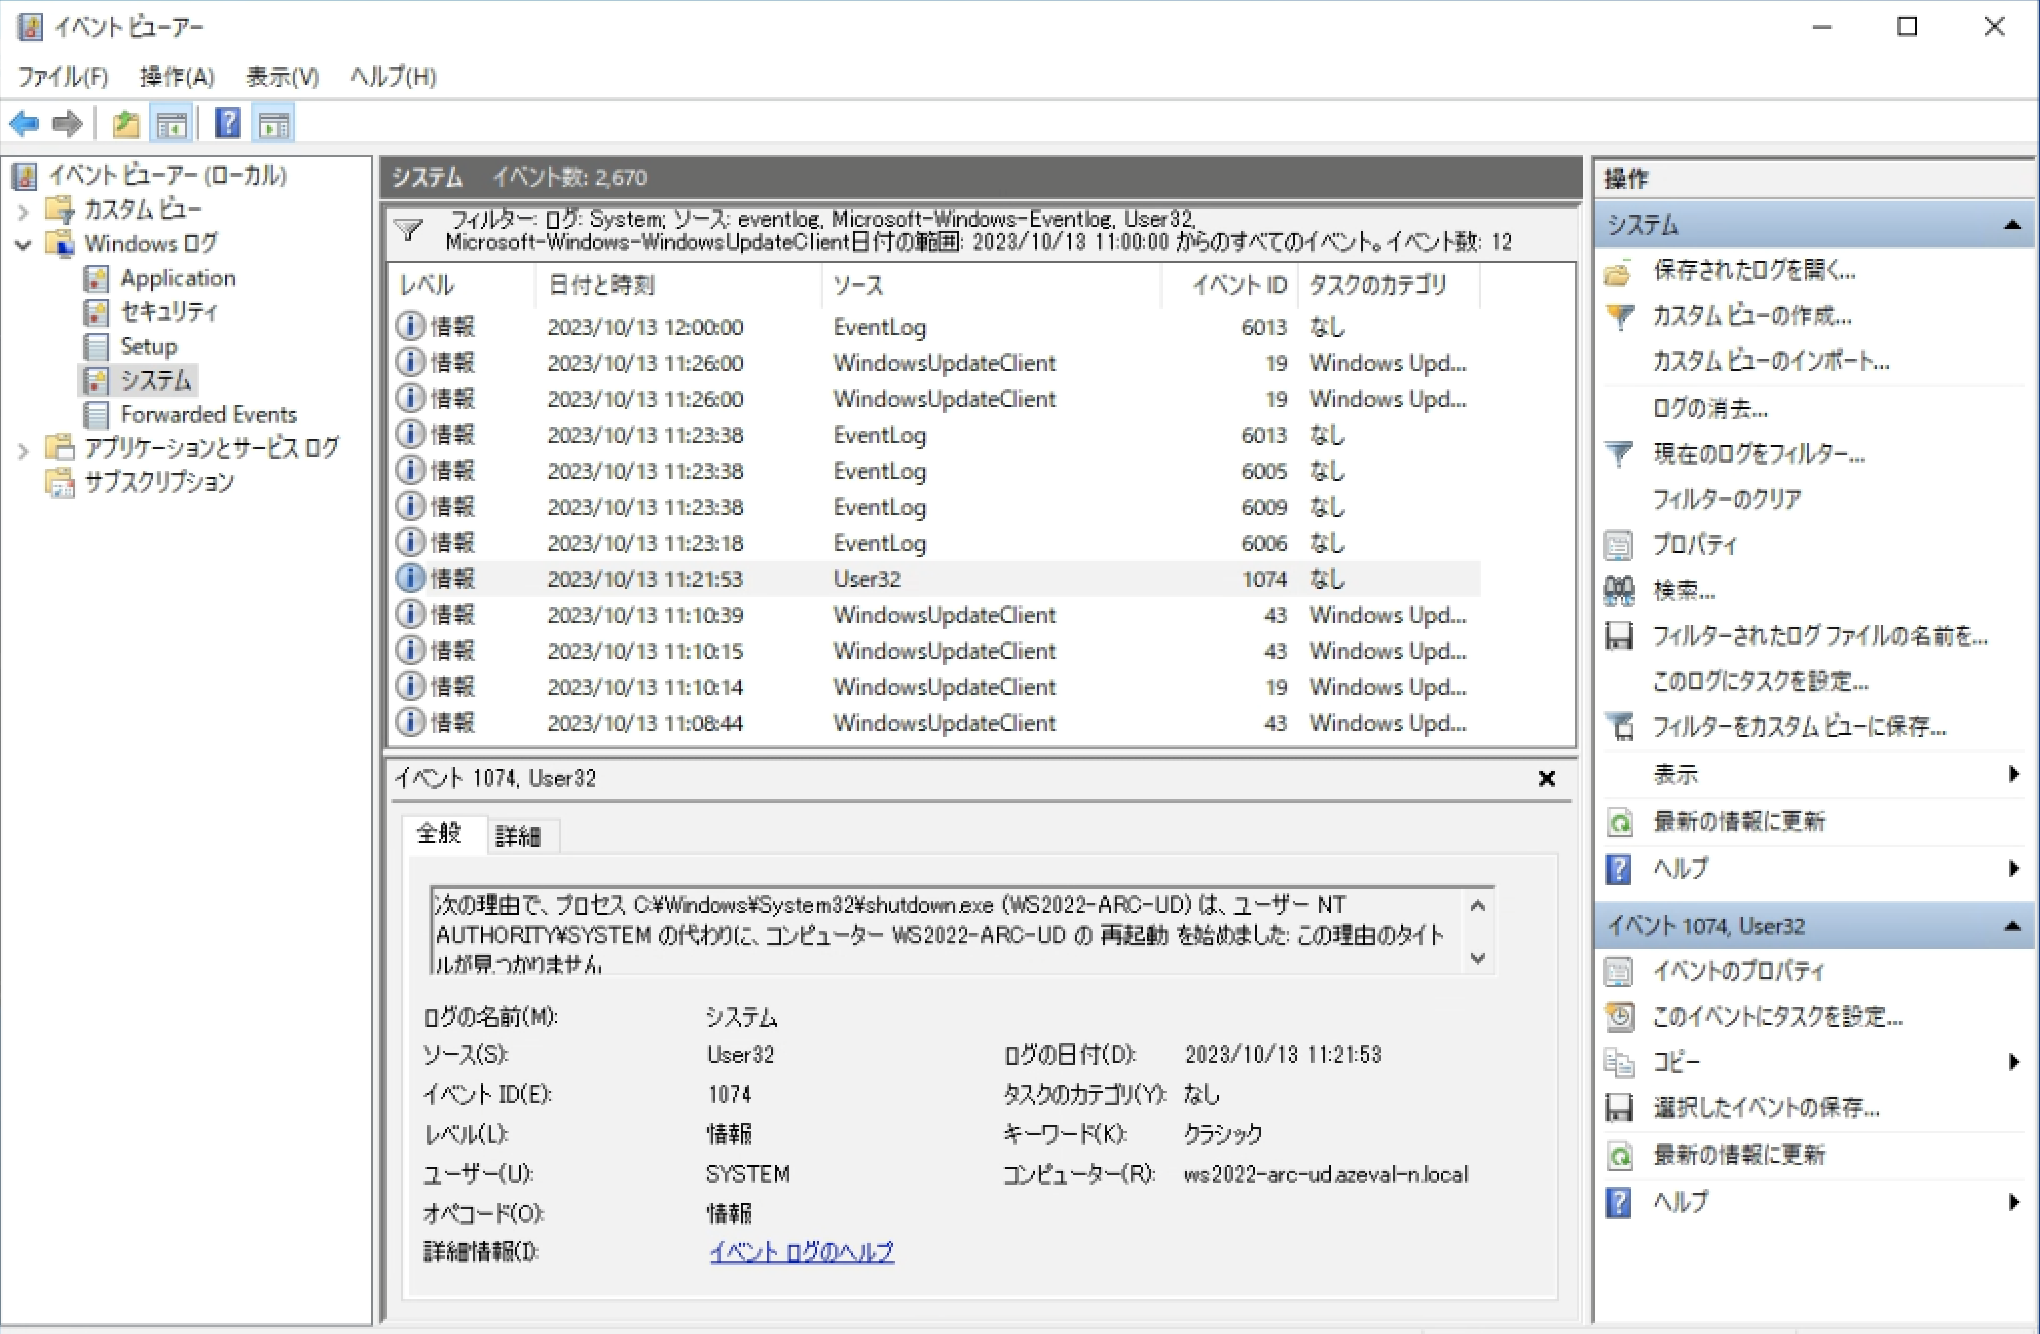Click the Help icon under Event 1074 section
The width and height of the screenshot is (2040, 1334).
[1618, 1202]
